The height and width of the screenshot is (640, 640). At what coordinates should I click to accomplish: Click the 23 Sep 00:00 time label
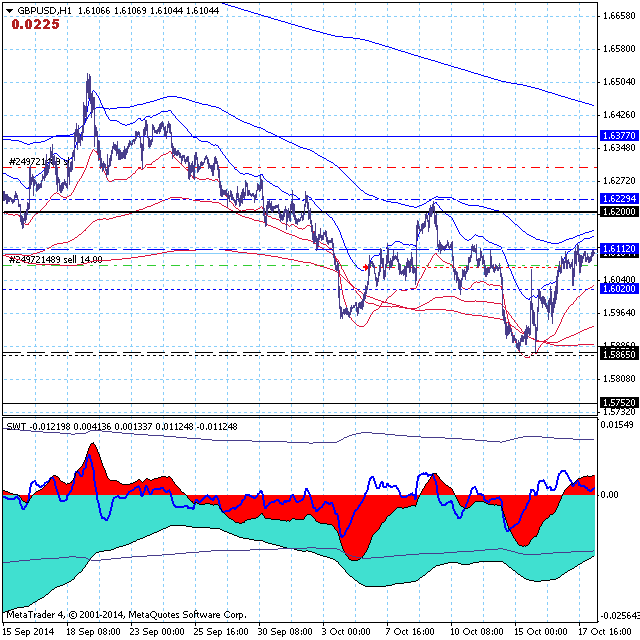click(157, 631)
